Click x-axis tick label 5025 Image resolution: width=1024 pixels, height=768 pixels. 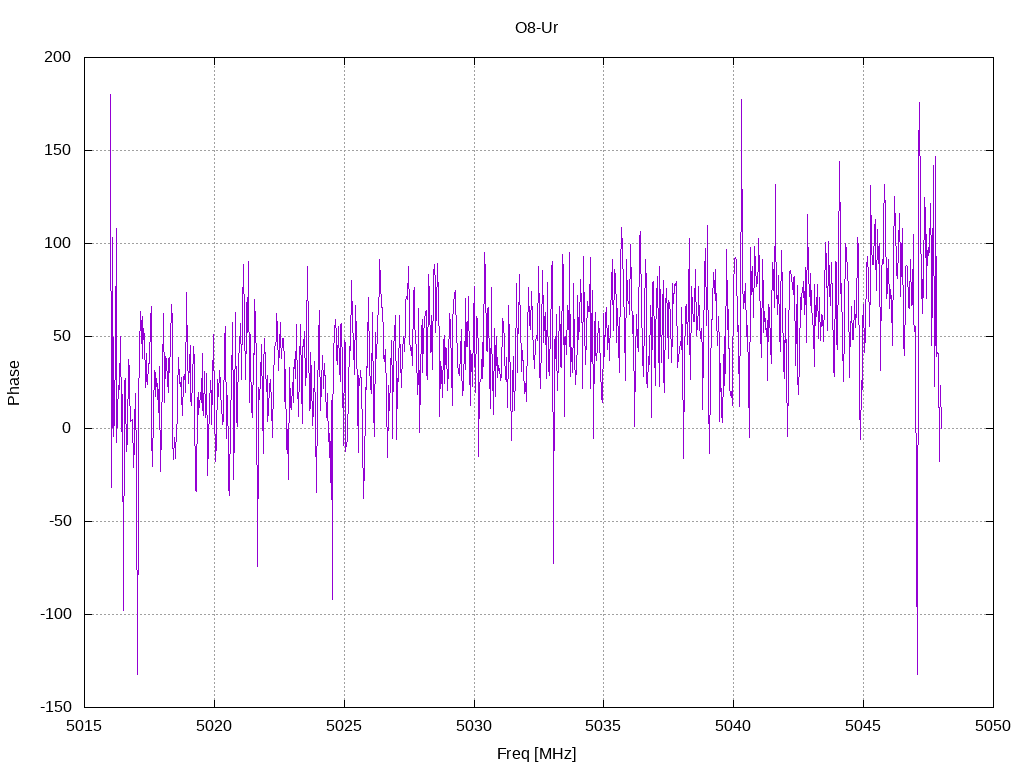coord(344,726)
